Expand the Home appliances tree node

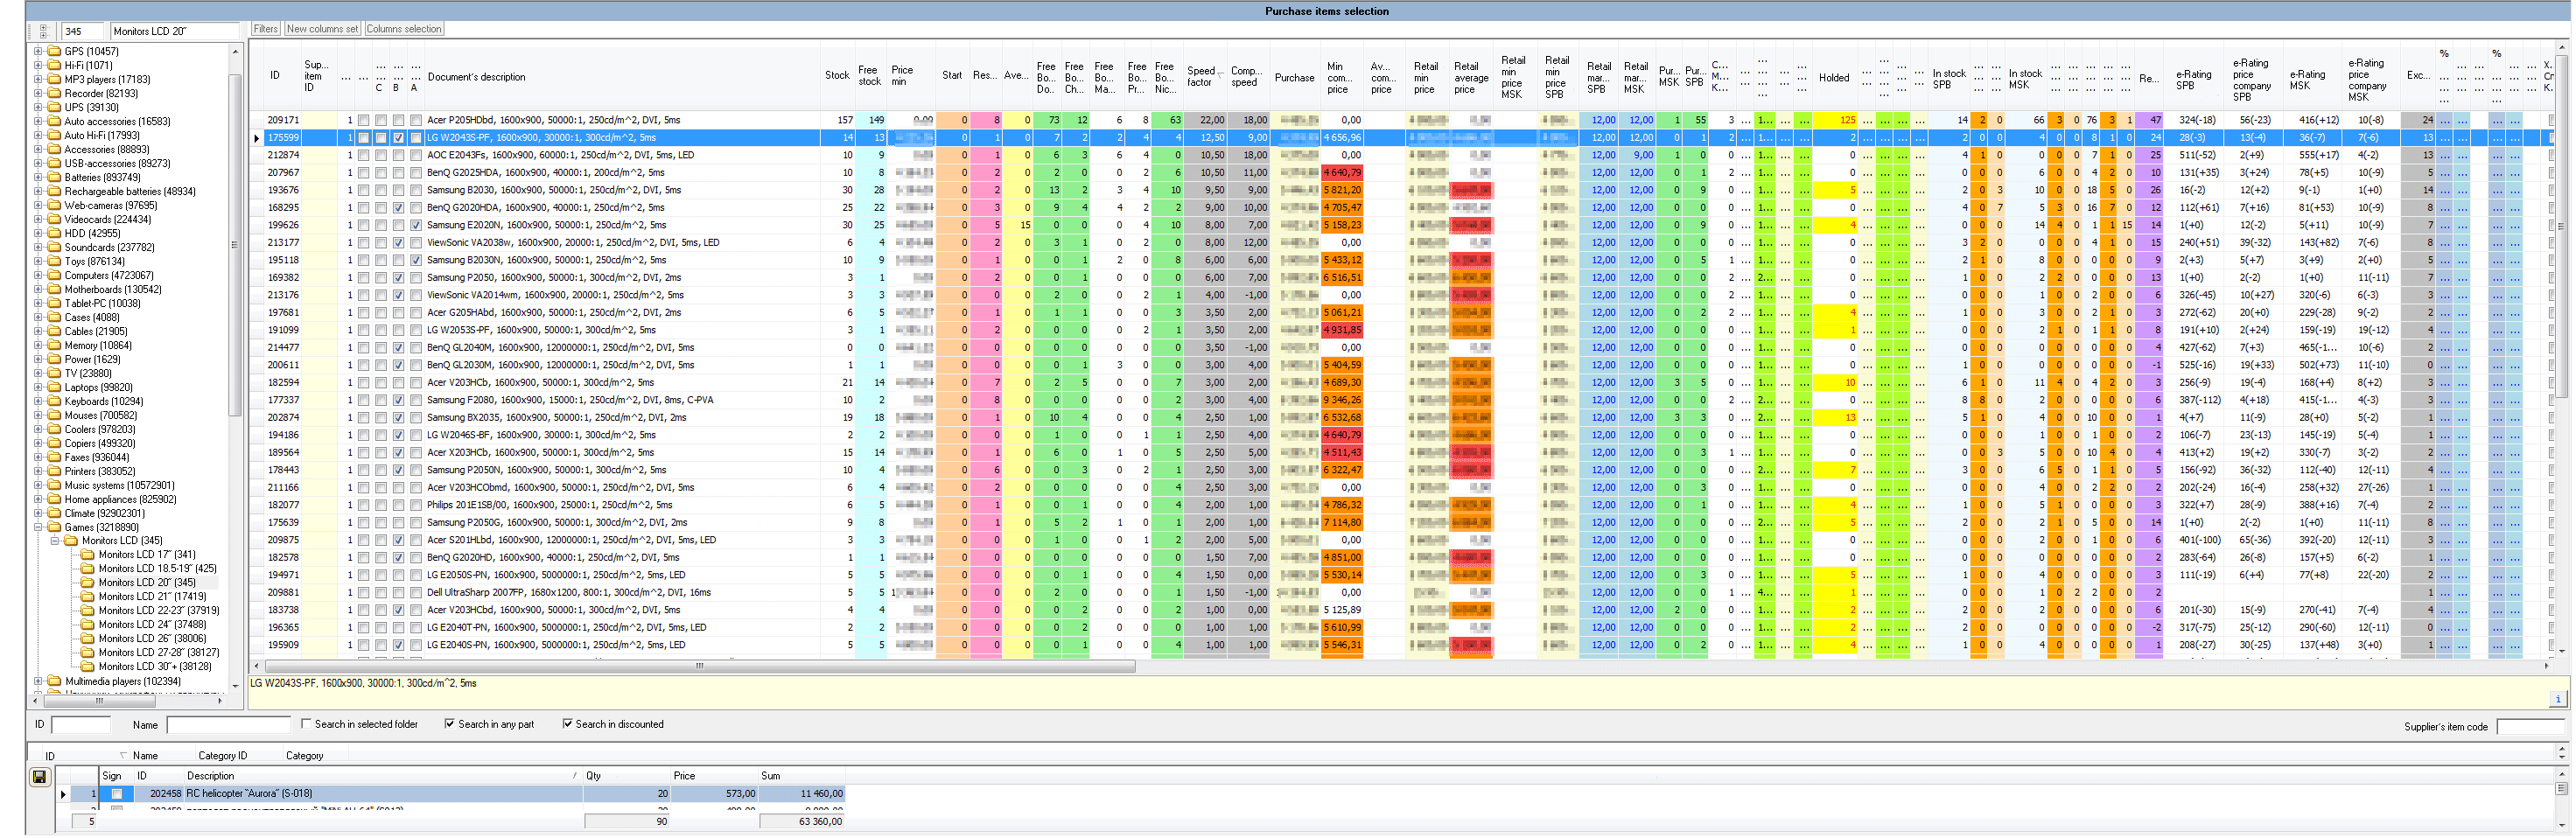tap(38, 499)
